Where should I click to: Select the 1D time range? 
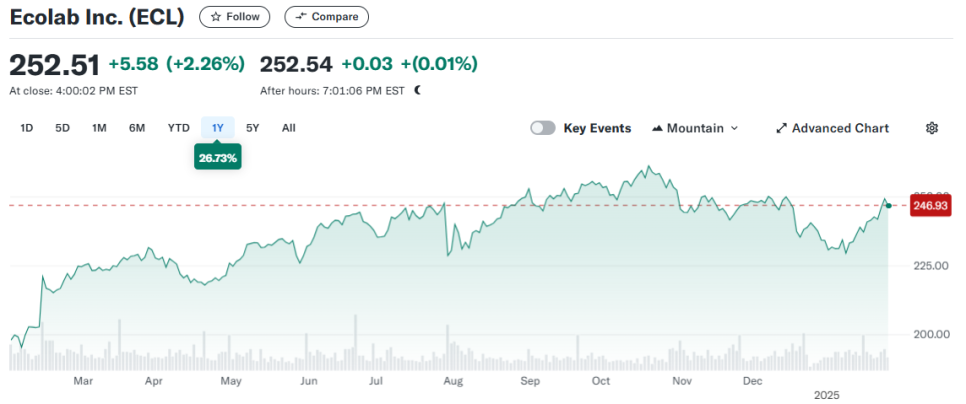[x=26, y=128]
